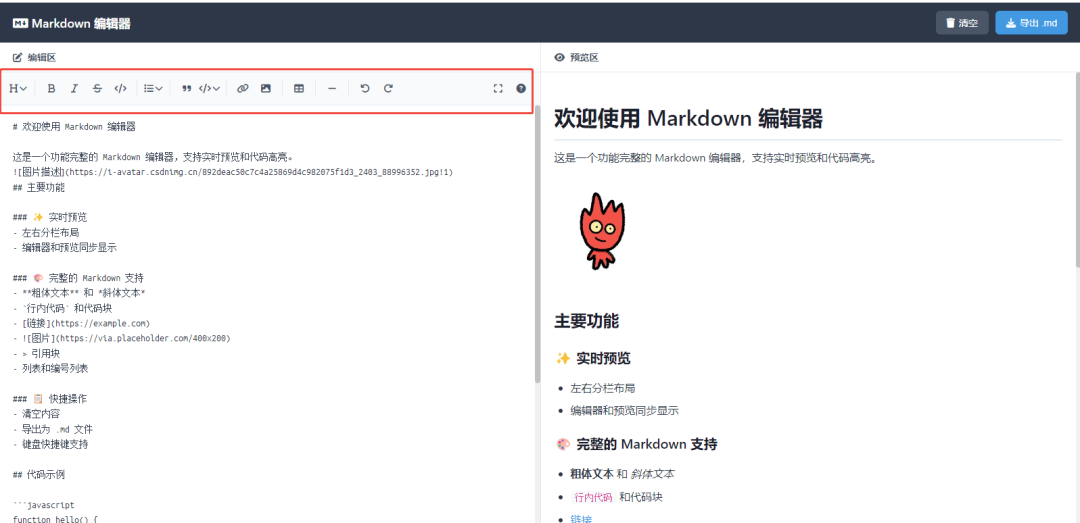Insert inline code next to strikethrough
This screenshot has width=1080, height=523.
tap(121, 88)
